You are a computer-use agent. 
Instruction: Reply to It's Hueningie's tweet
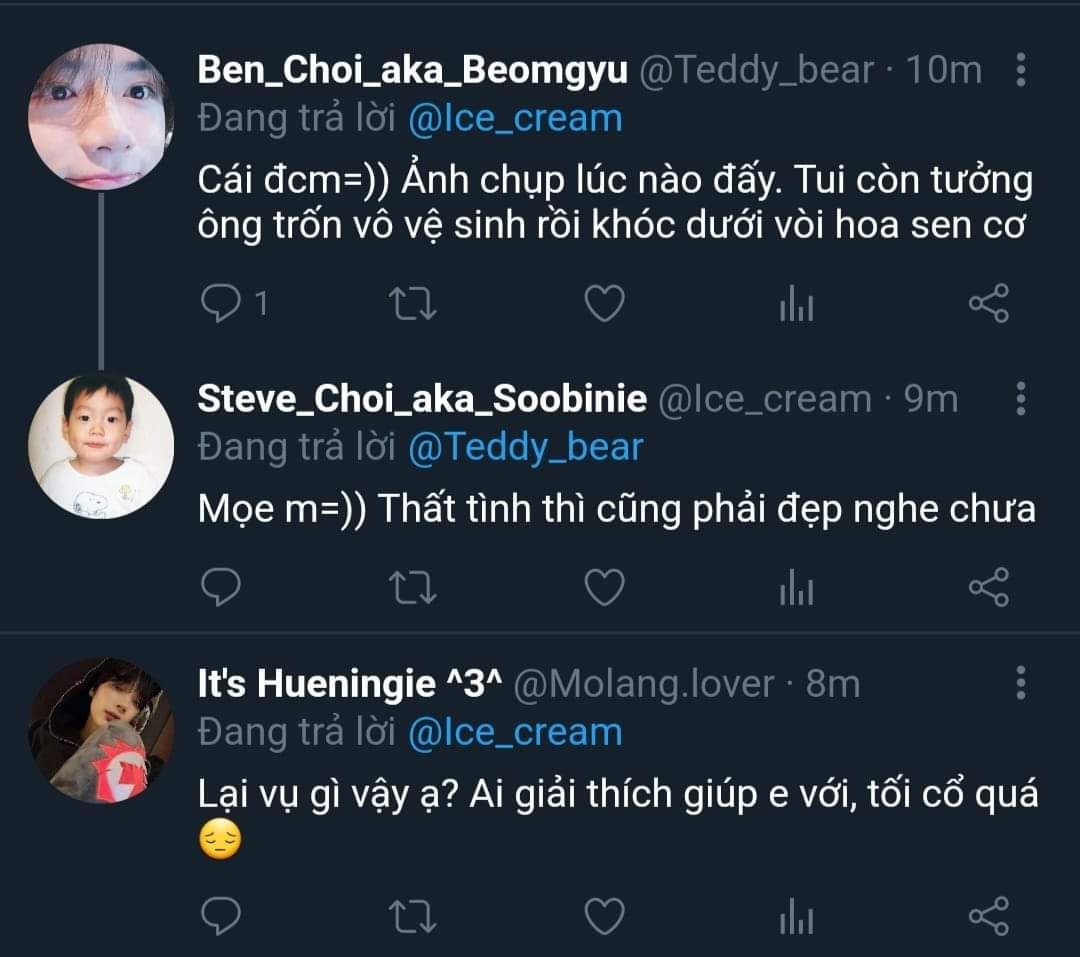click(x=220, y=915)
